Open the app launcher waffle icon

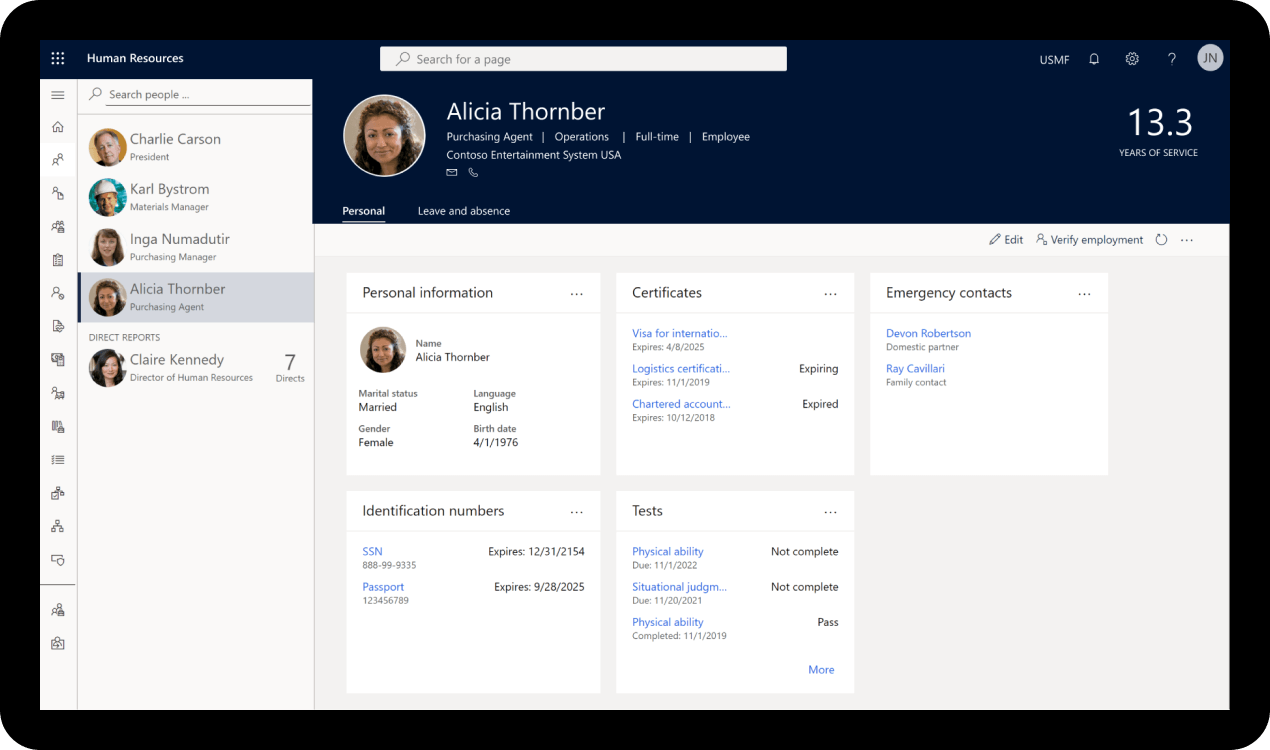pyautogui.click(x=58, y=59)
